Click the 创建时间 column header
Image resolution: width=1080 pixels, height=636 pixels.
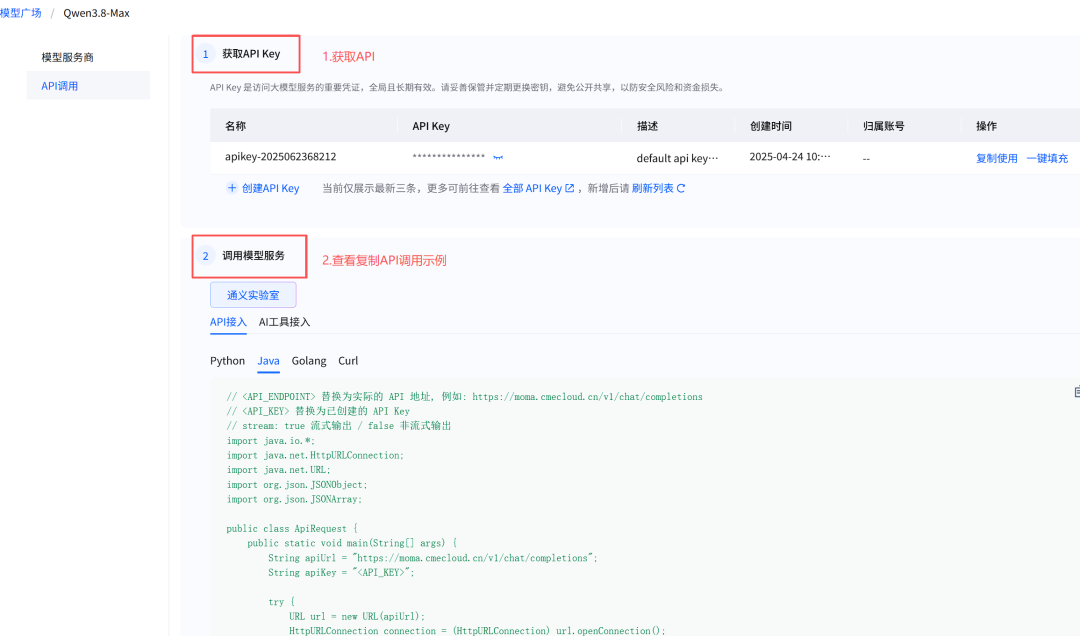(770, 126)
